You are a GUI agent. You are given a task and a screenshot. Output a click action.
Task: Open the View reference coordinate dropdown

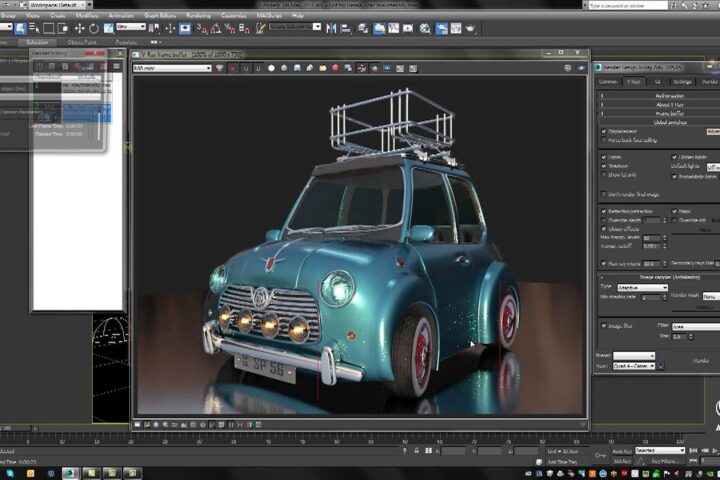pos(131,27)
